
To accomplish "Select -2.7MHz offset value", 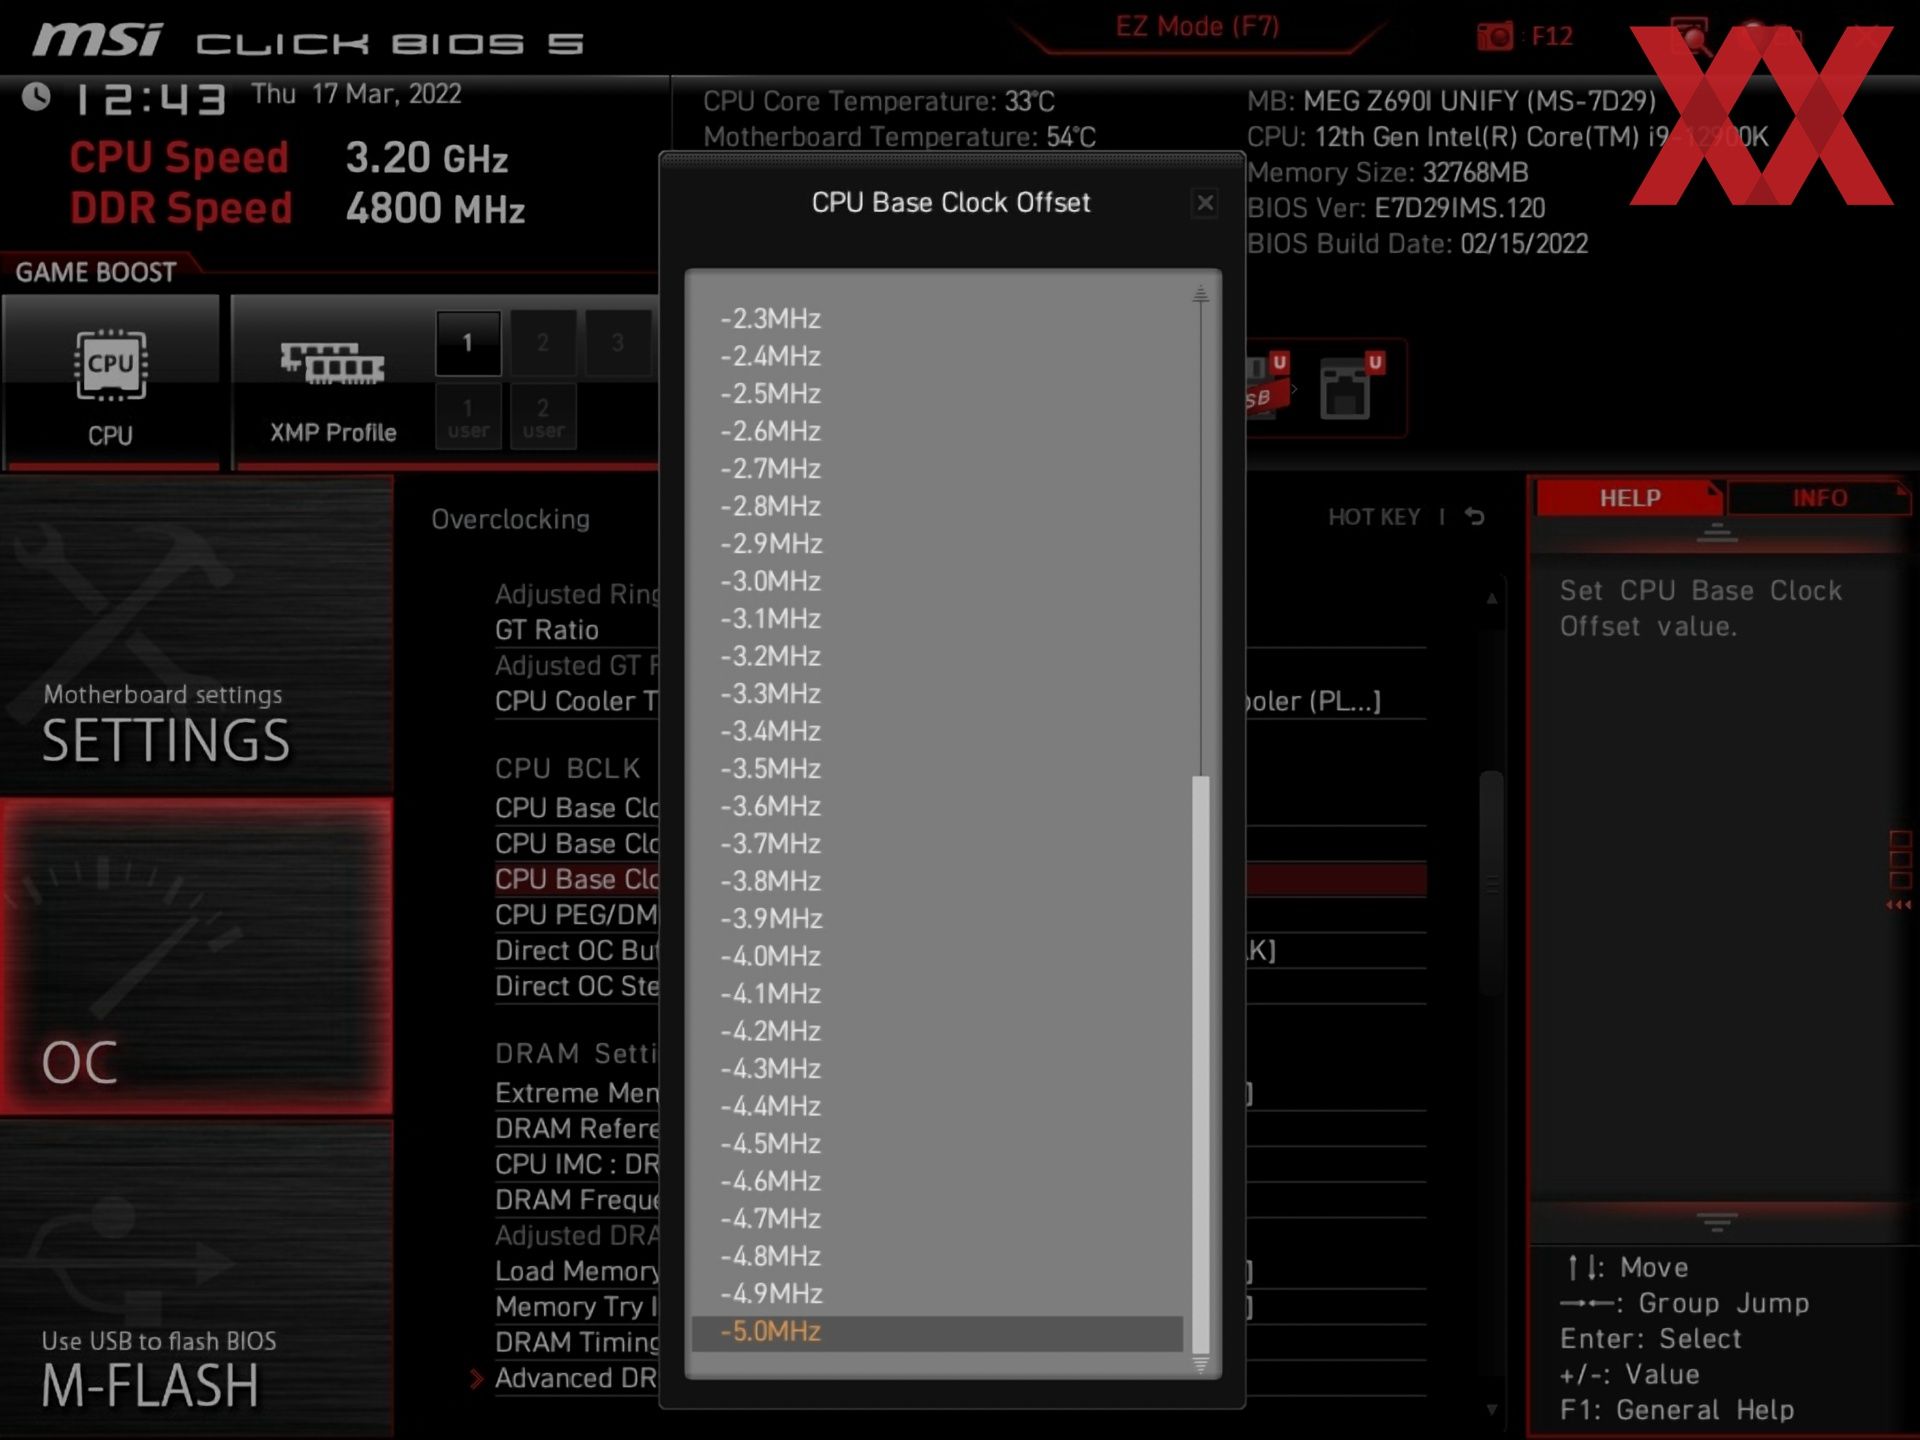I will pos(770,469).
